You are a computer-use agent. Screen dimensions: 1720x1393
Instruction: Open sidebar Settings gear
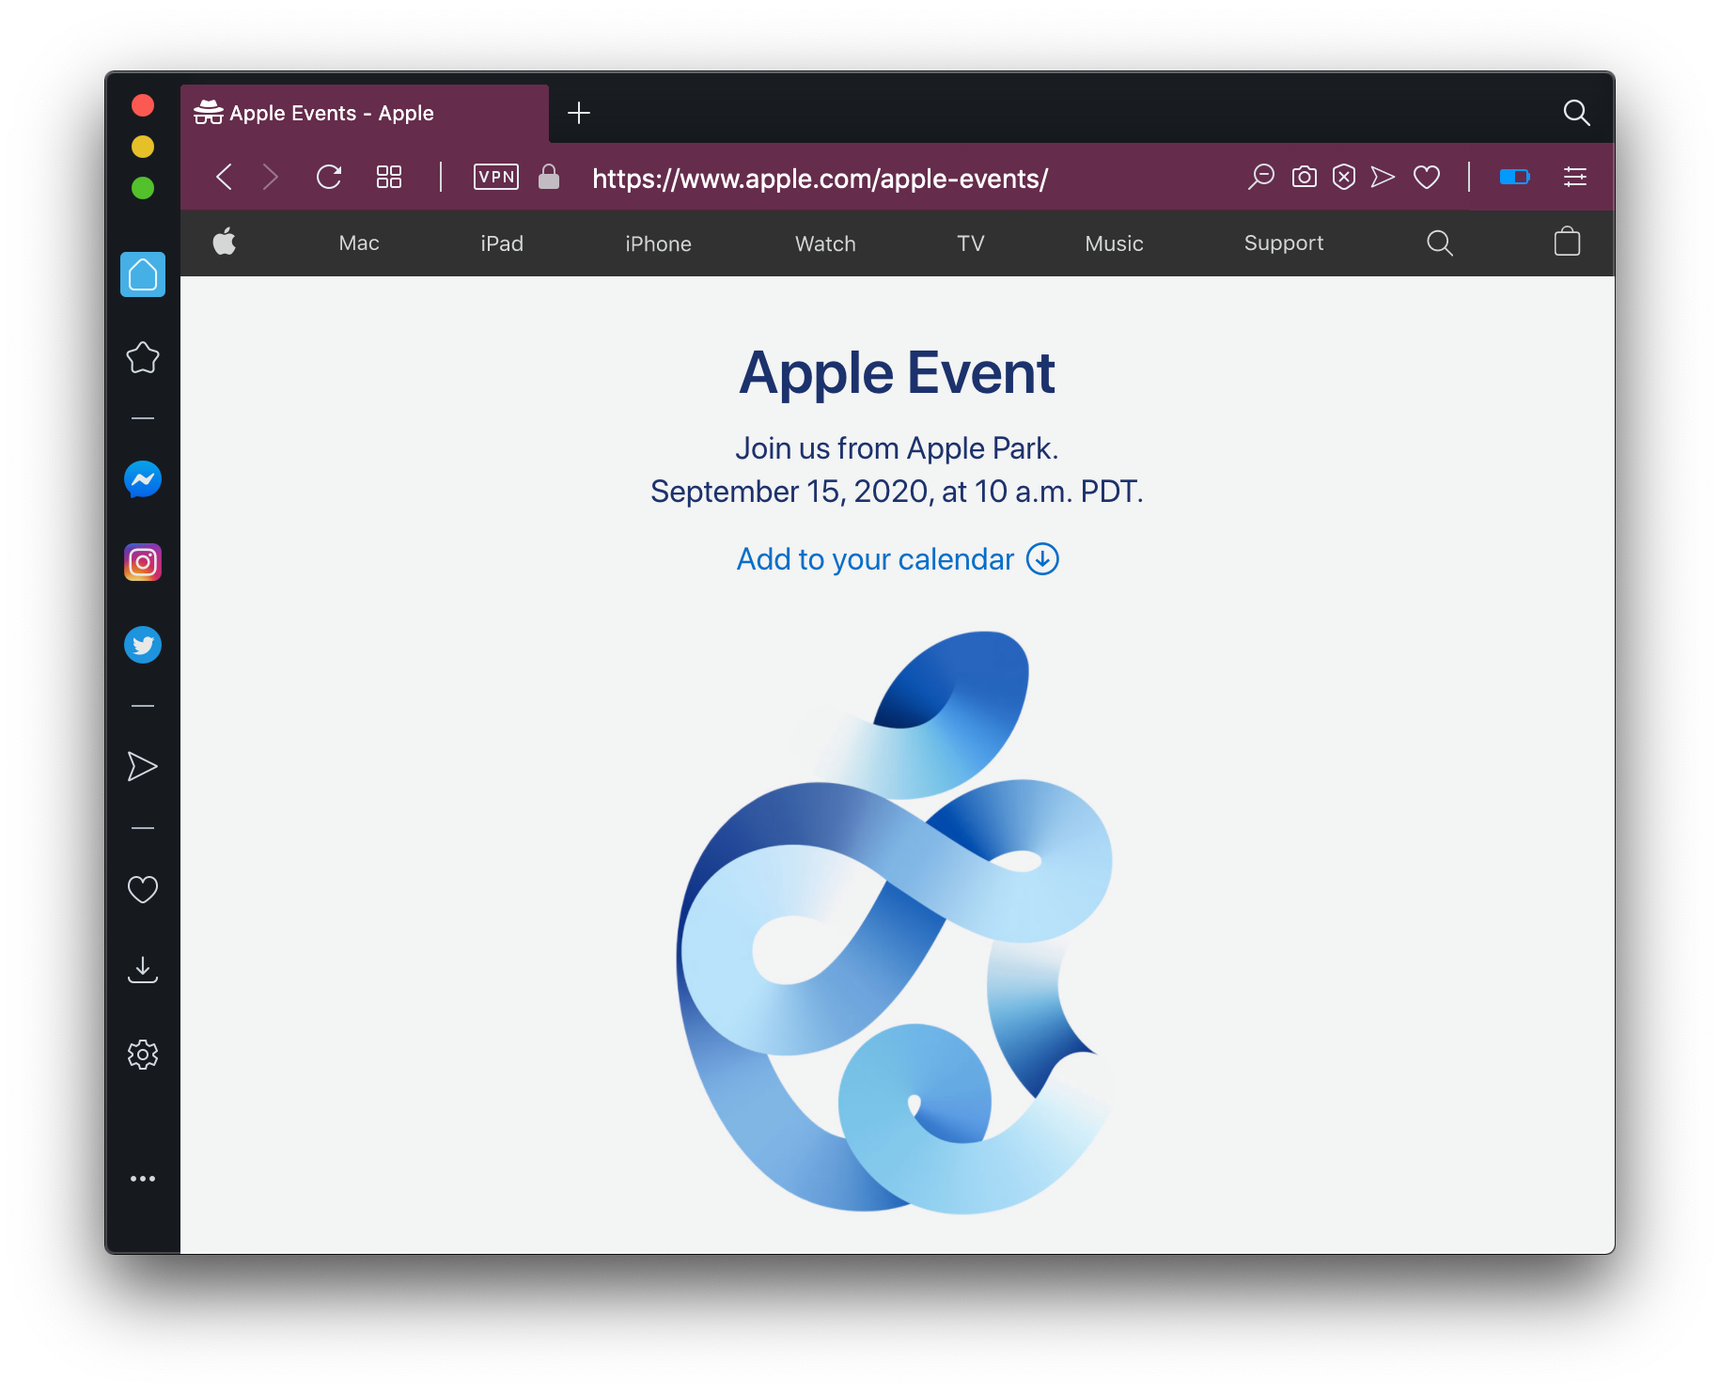(x=143, y=1054)
